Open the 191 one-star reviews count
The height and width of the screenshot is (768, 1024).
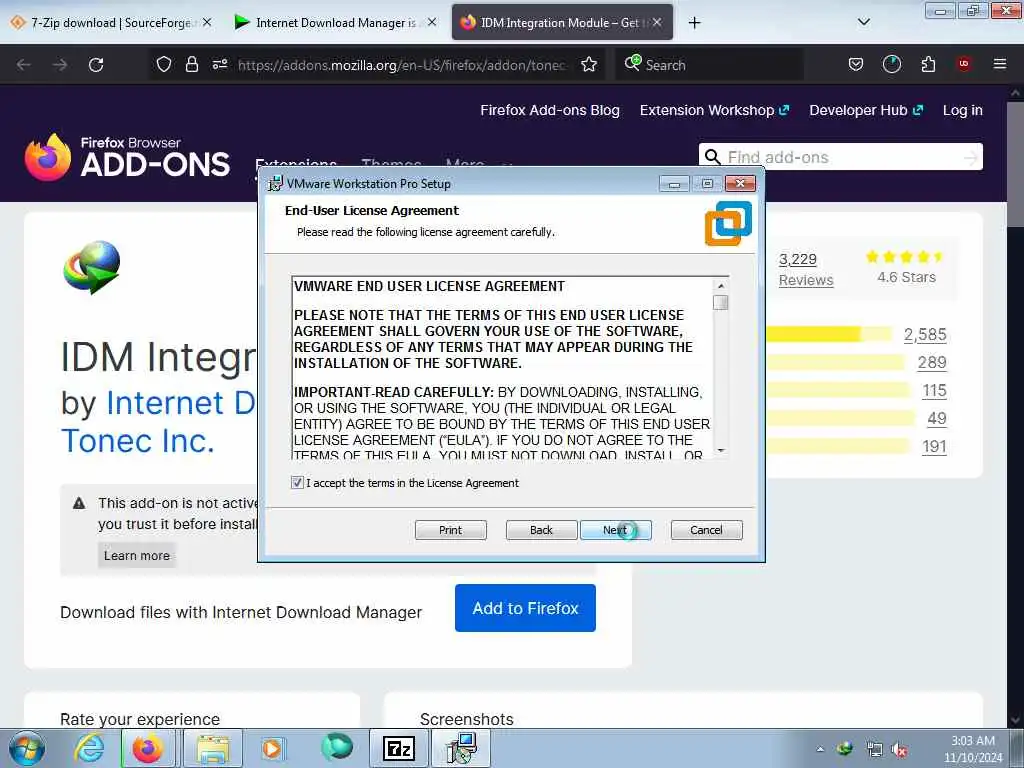click(935, 447)
